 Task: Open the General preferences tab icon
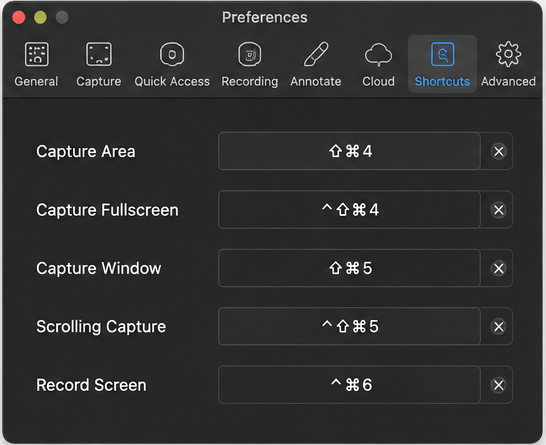[x=37, y=54]
